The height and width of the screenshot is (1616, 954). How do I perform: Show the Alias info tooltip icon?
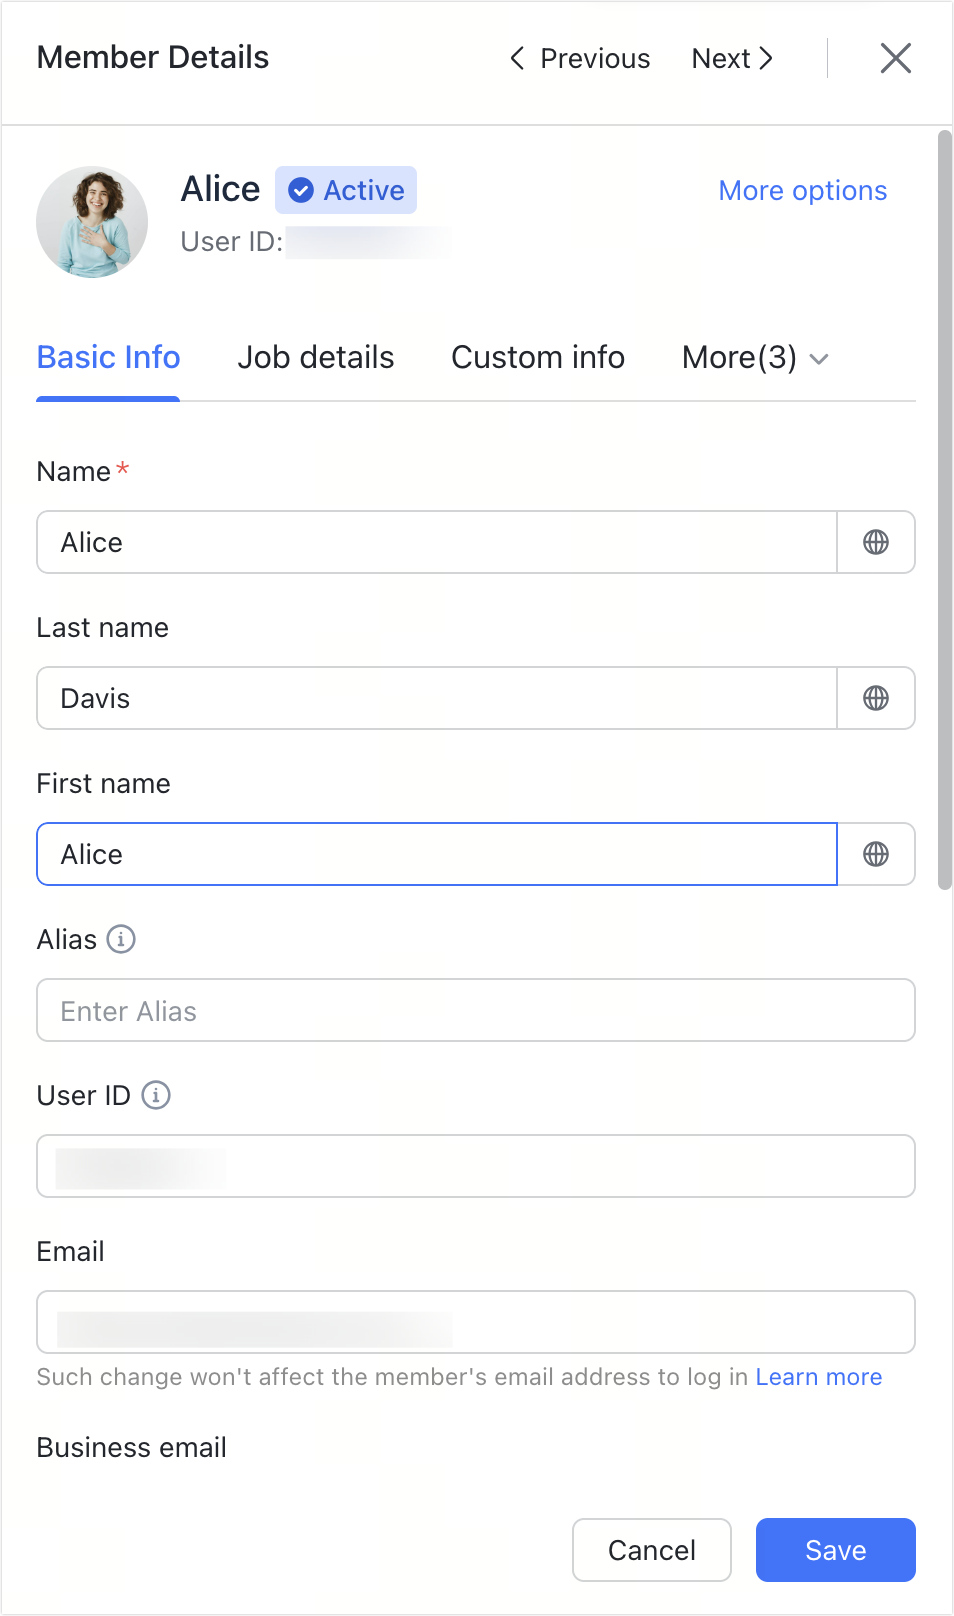pos(121,939)
